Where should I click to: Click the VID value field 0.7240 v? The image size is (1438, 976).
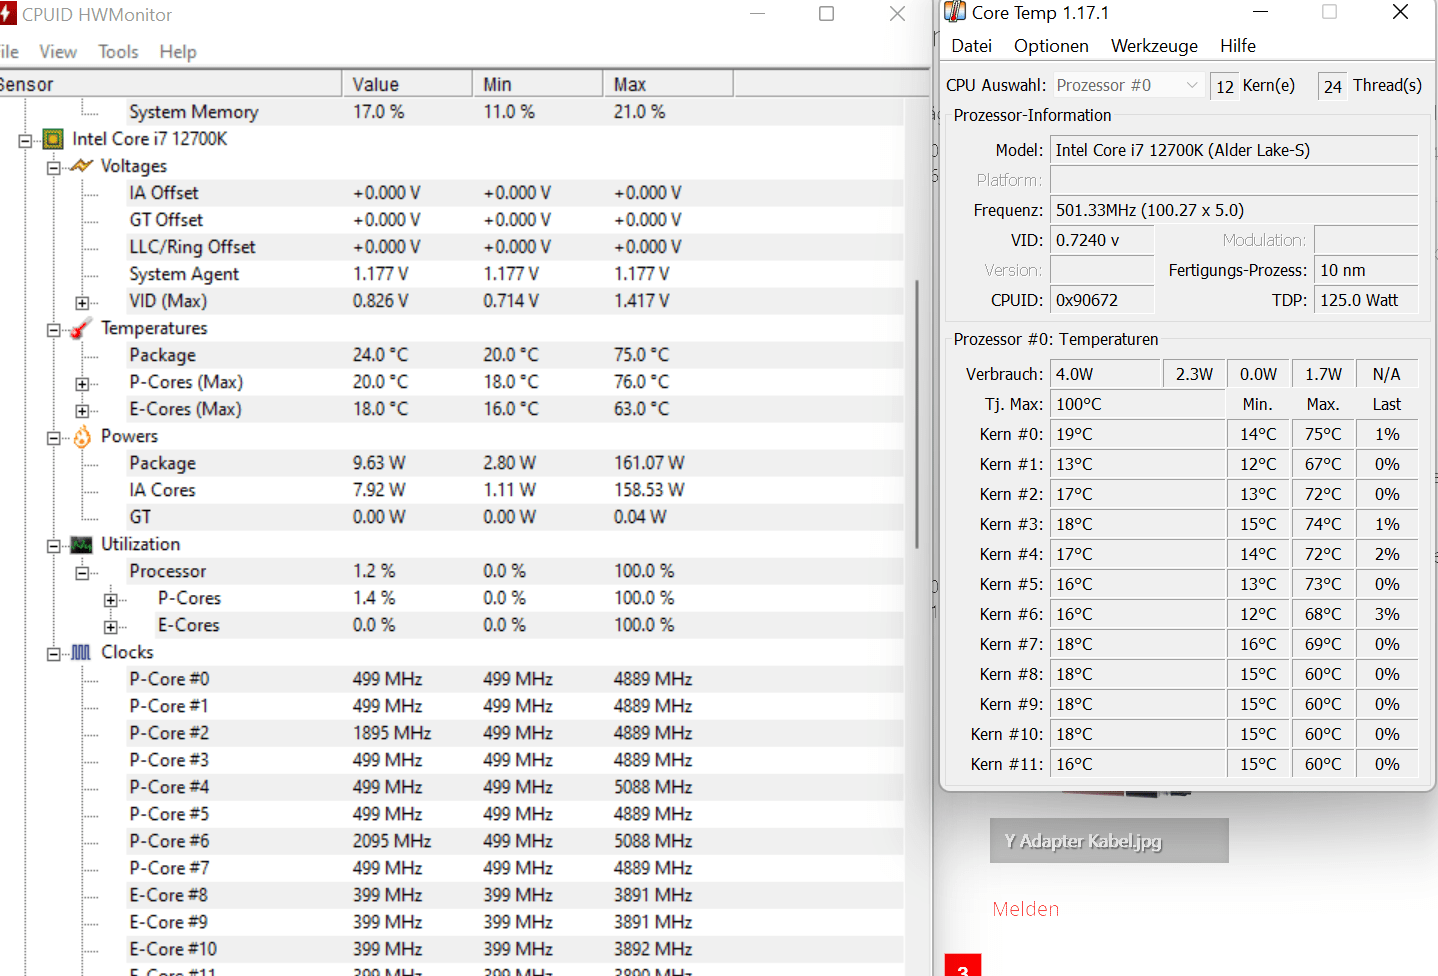point(1102,240)
